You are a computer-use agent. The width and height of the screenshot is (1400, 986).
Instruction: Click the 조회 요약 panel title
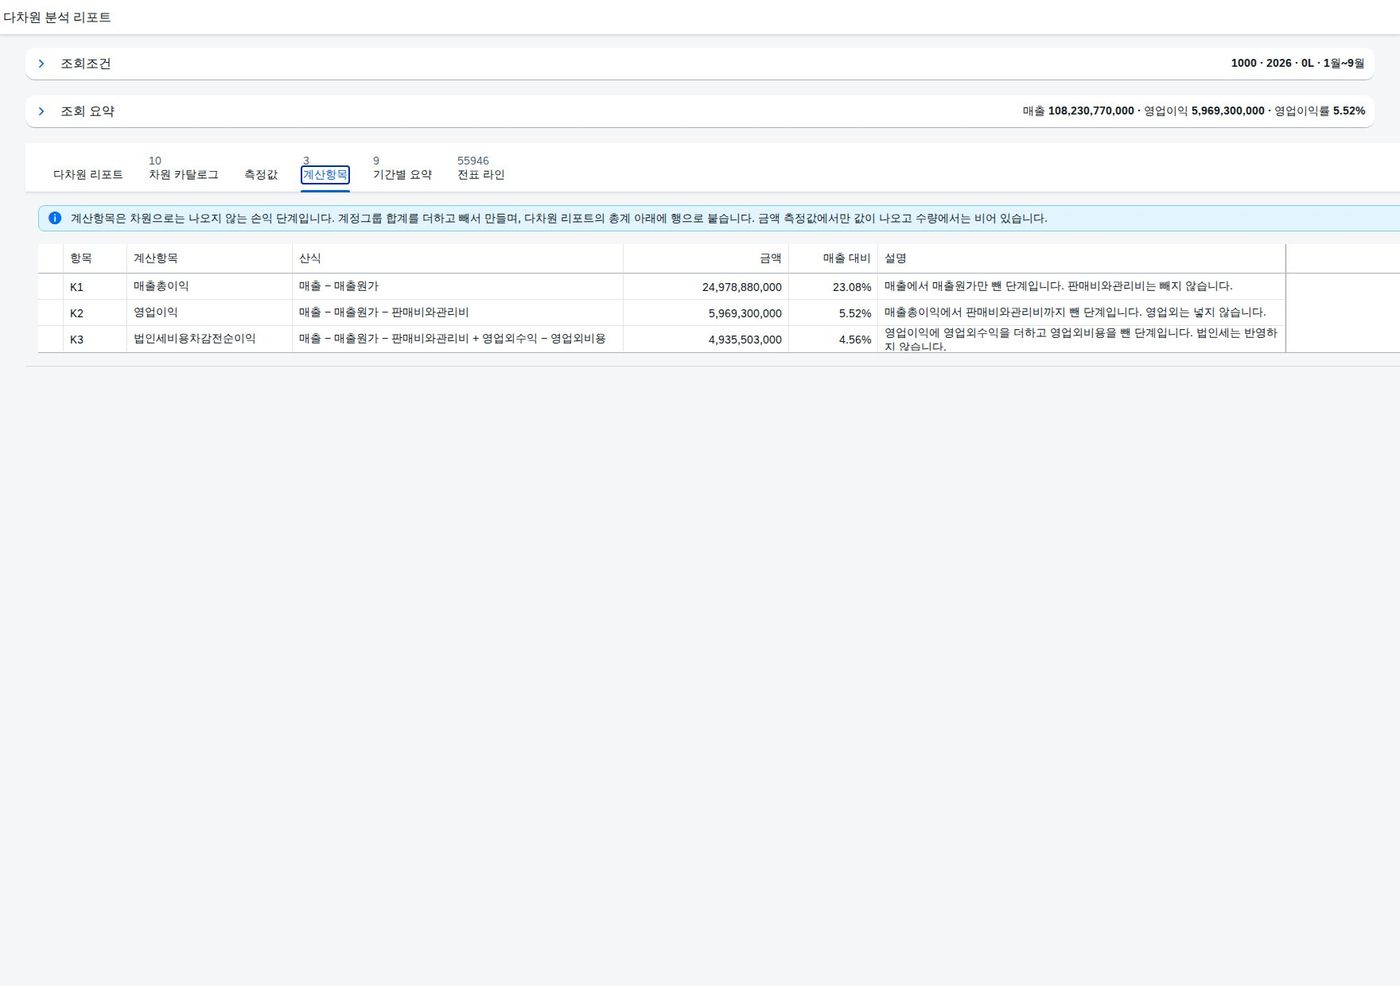[88, 111]
